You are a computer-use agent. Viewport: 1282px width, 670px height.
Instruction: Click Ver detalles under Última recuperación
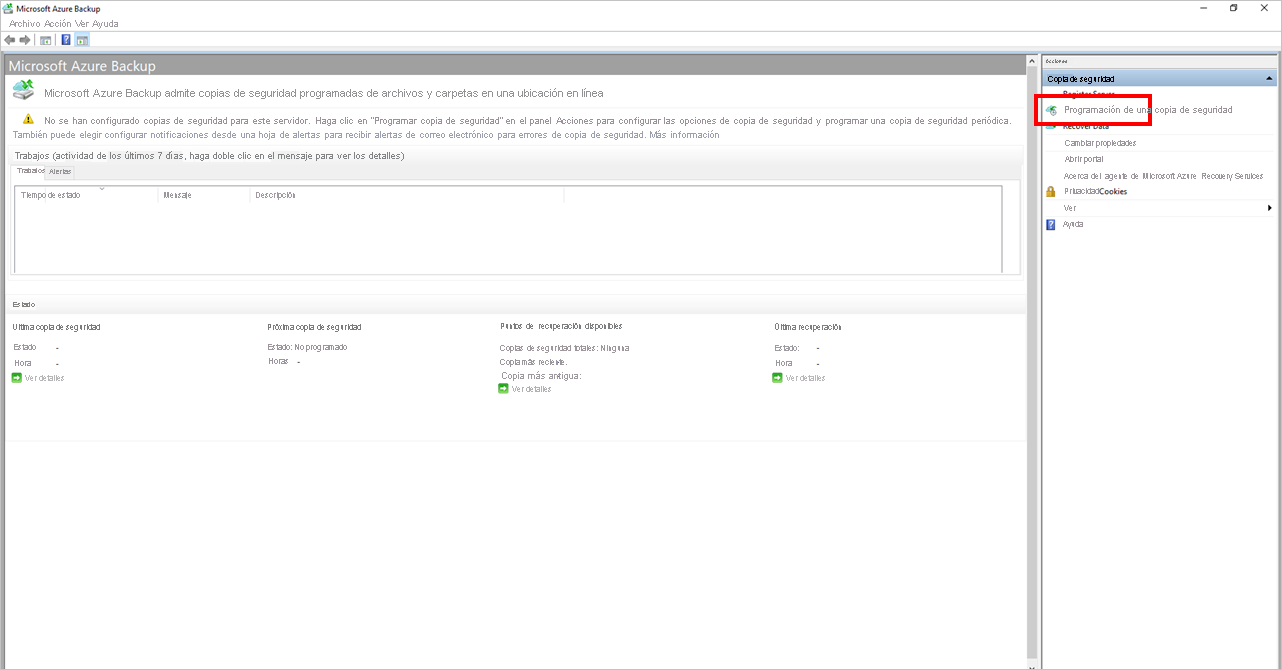805,378
